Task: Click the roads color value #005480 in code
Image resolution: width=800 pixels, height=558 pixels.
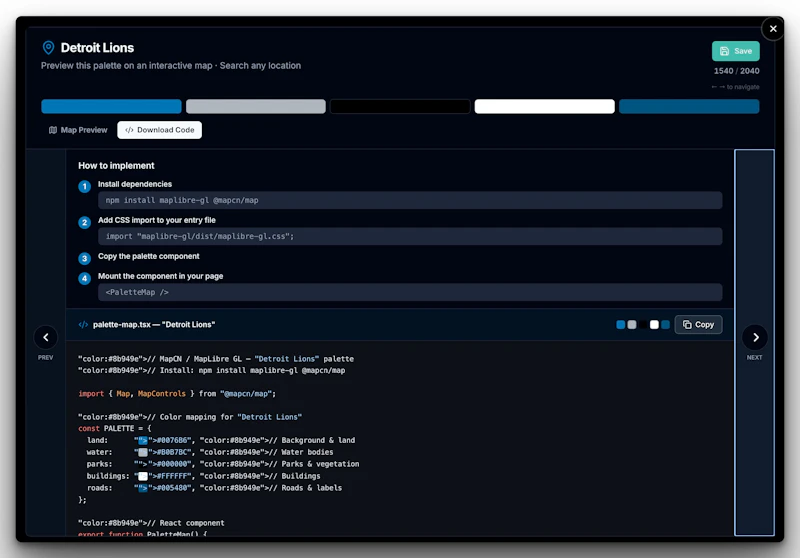Action: click(172, 488)
